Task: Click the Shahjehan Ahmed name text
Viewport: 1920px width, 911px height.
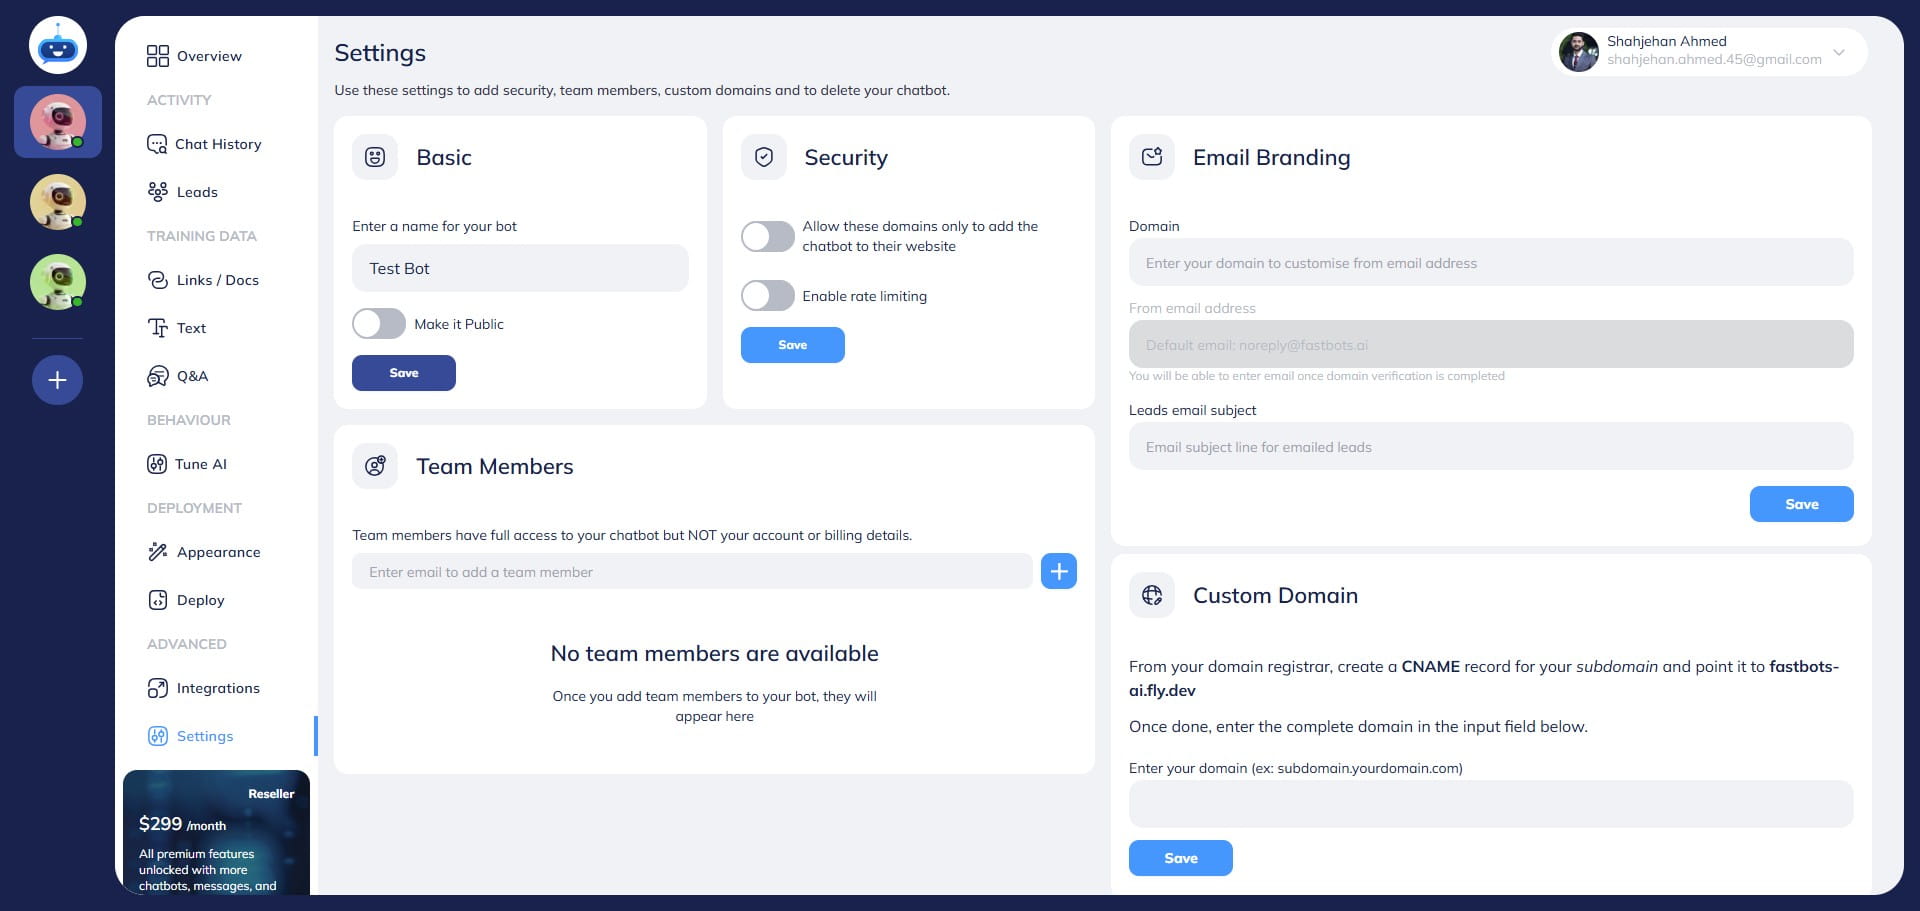Action: (x=1667, y=41)
